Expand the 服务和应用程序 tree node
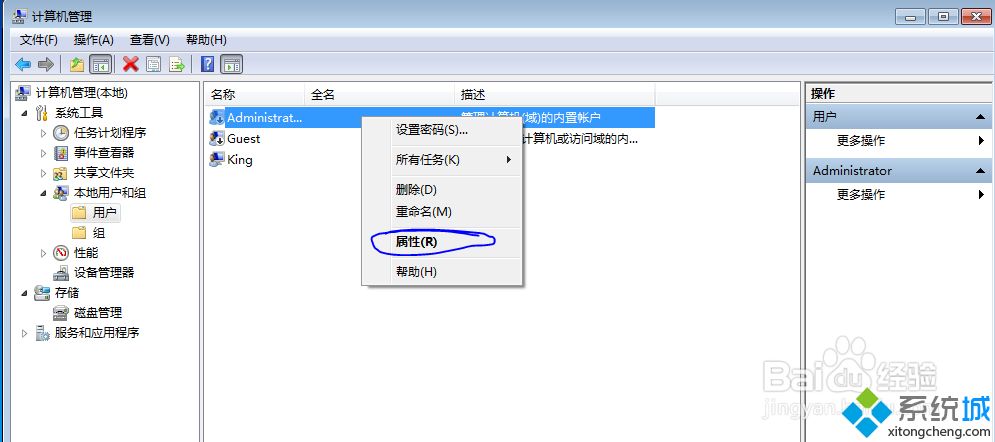 [x=25, y=333]
